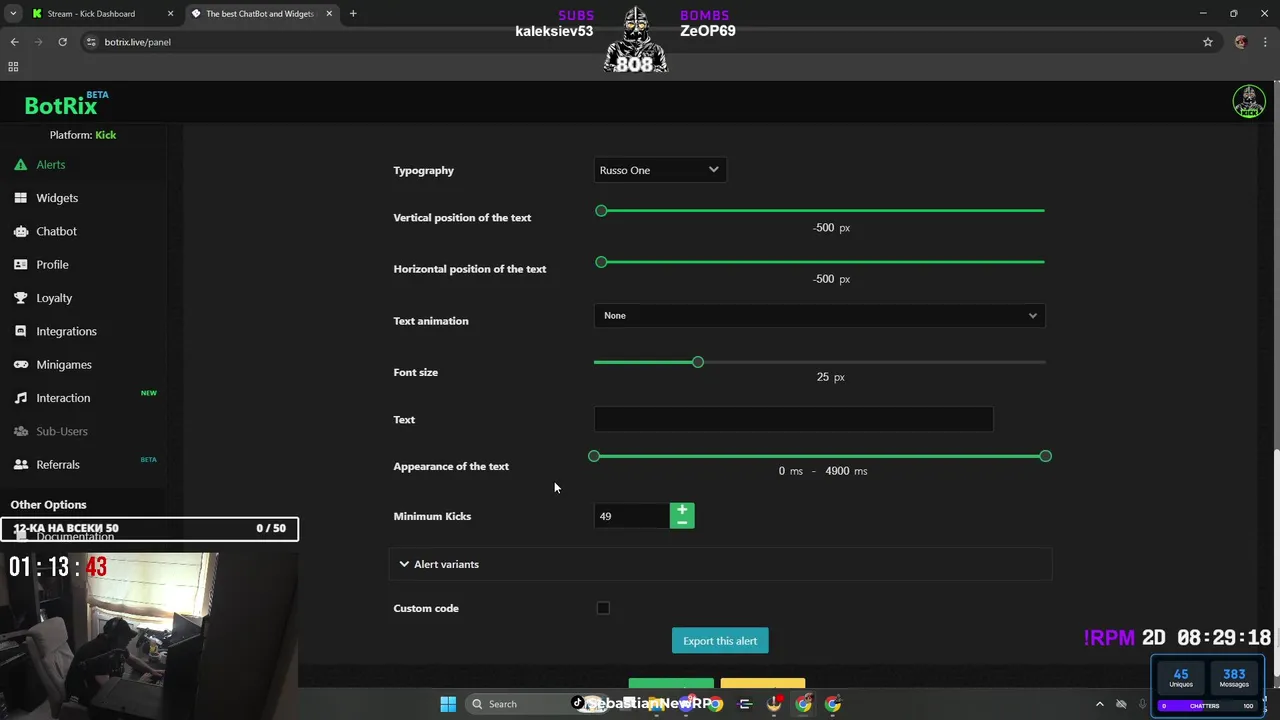Switch to Stream - Kick Dashboard tab
Viewport: 1280px width, 720px height.
pos(104,14)
